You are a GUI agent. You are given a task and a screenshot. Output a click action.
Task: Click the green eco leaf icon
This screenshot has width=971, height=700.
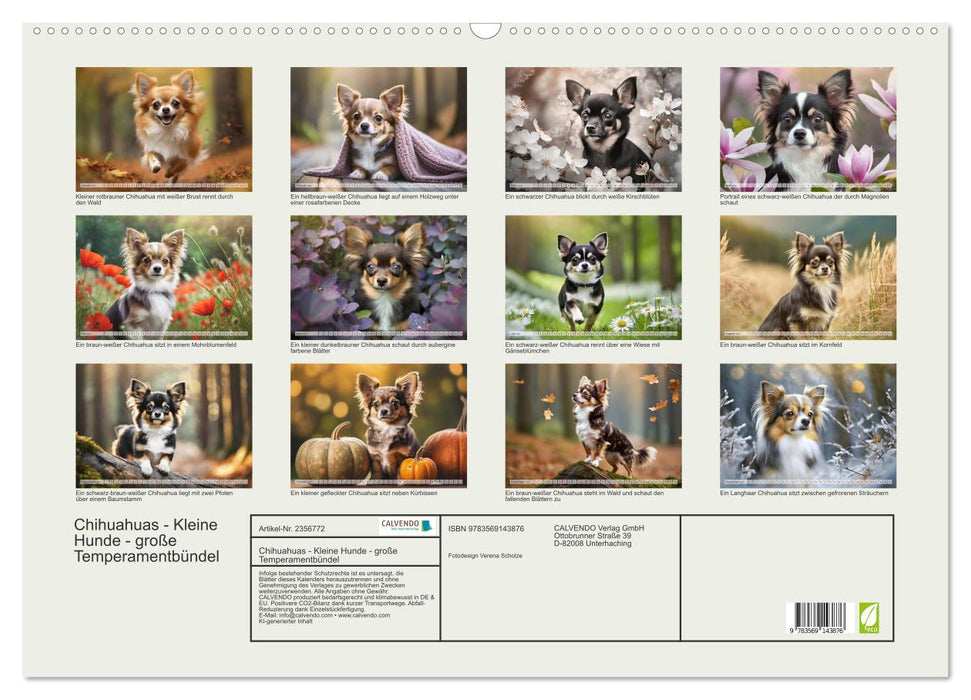coord(868,618)
